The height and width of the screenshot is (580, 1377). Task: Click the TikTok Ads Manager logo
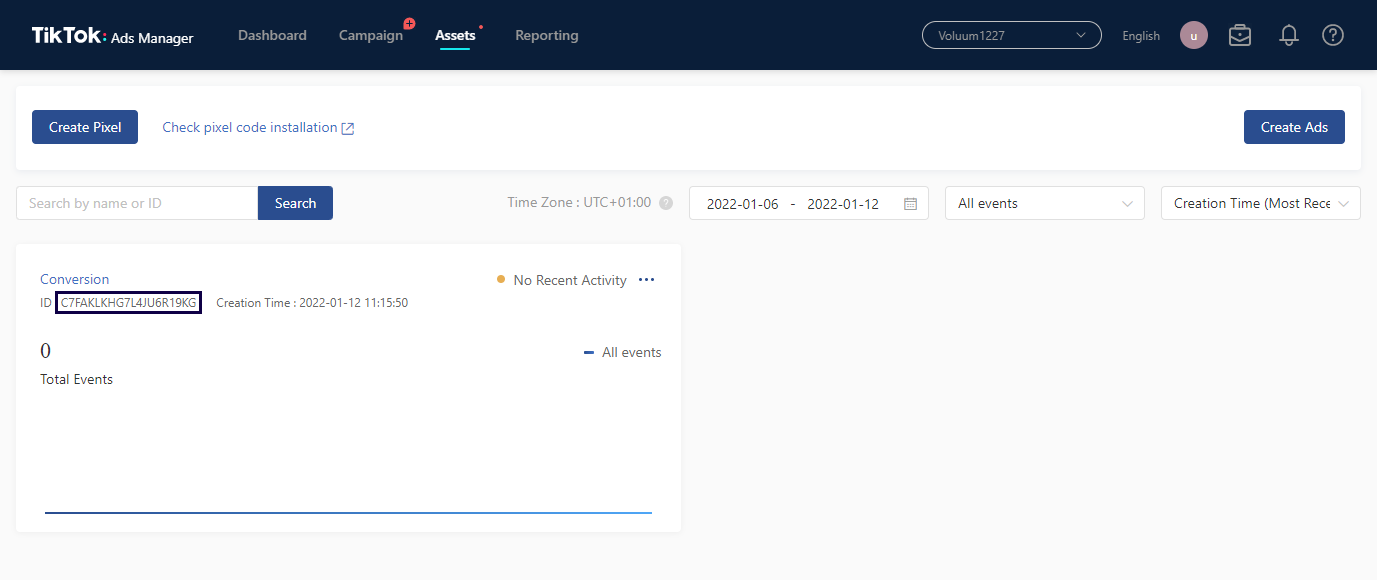click(x=112, y=36)
